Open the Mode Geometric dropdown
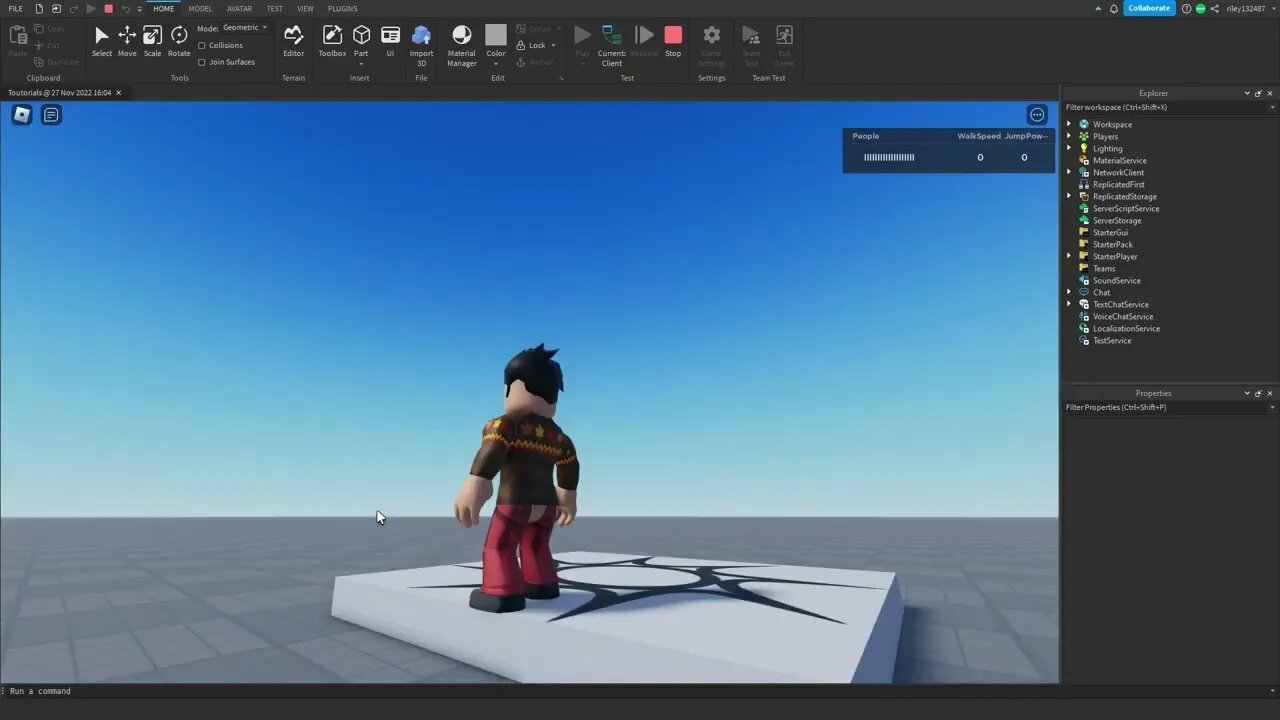 [245, 28]
